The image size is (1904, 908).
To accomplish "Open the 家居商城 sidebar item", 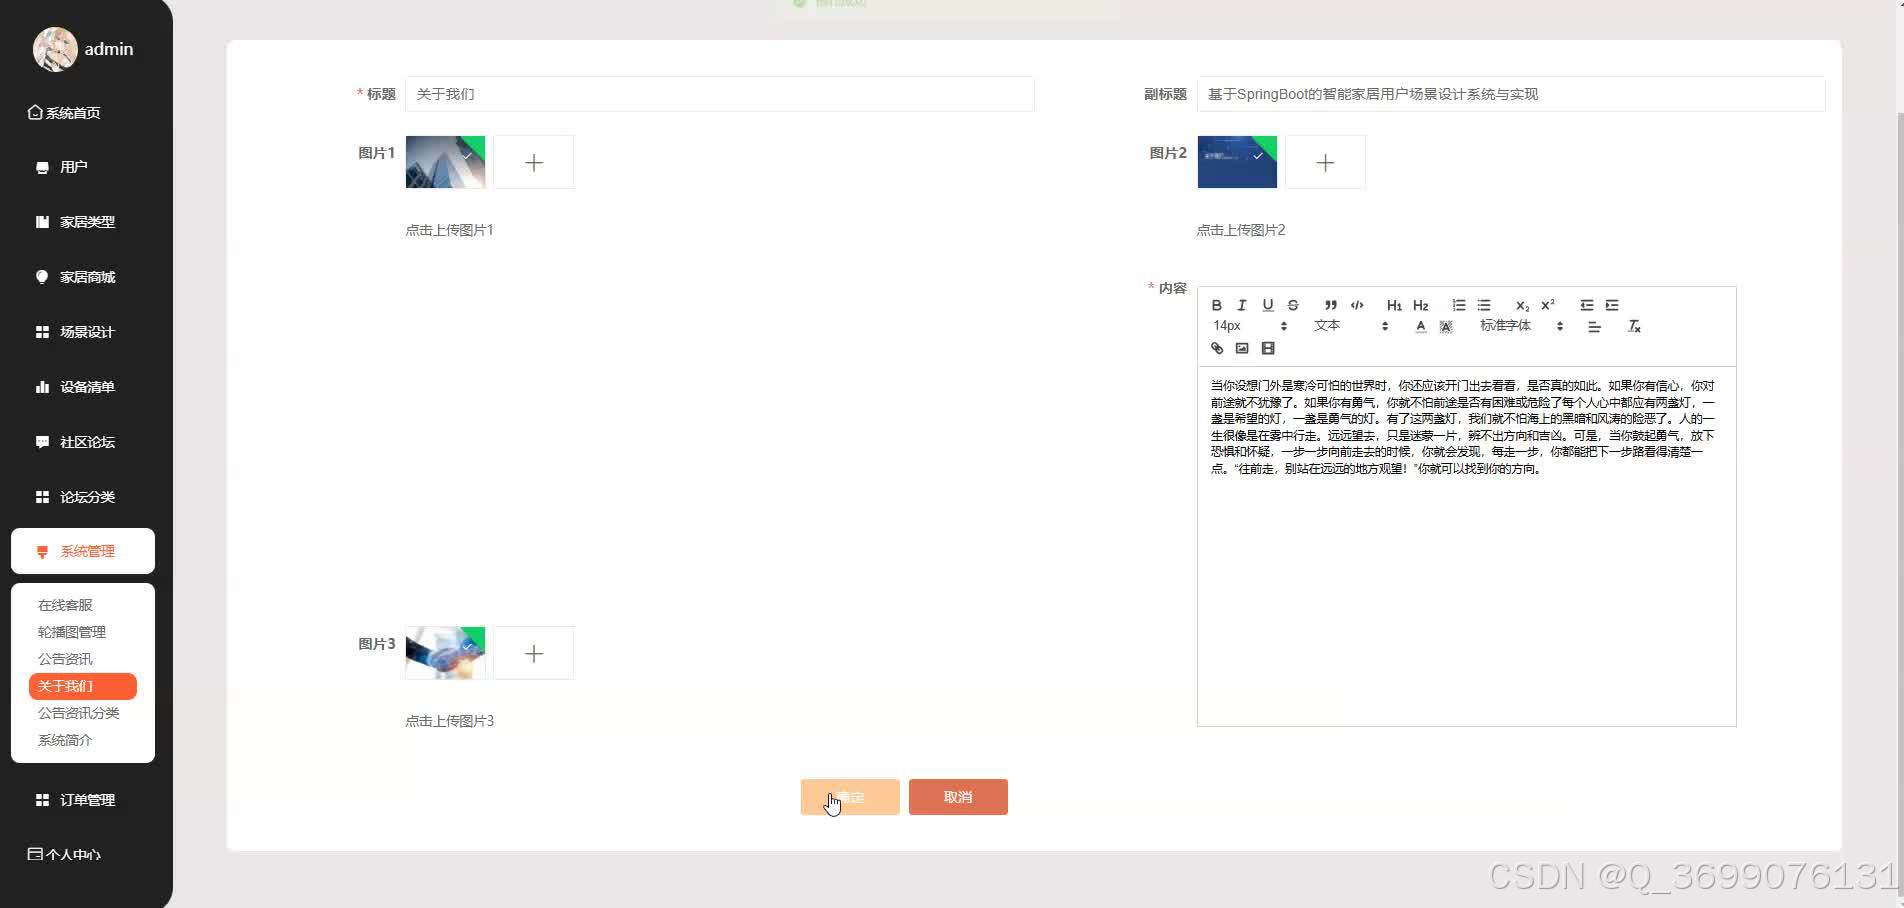I will coord(83,277).
